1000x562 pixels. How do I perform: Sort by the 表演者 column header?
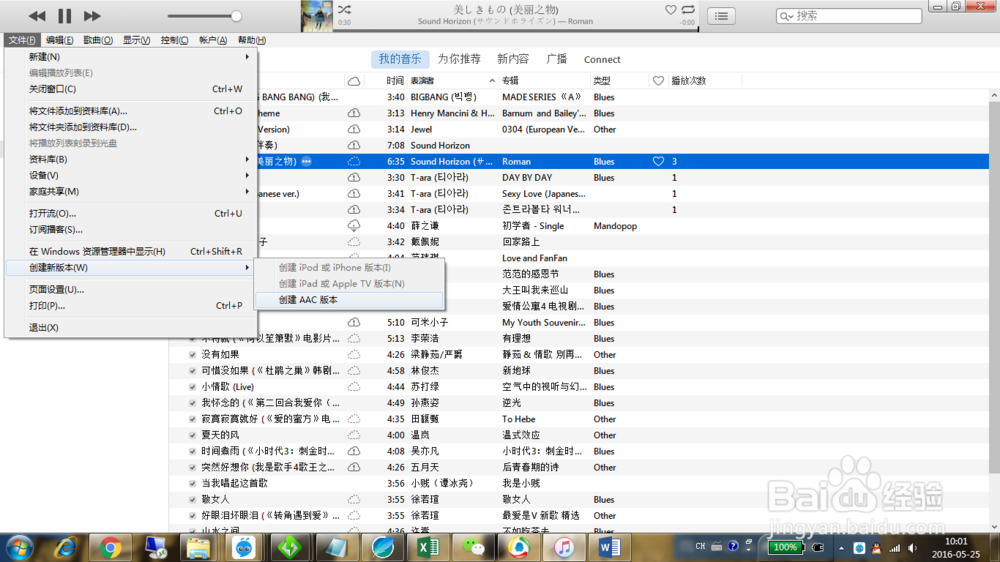point(452,81)
